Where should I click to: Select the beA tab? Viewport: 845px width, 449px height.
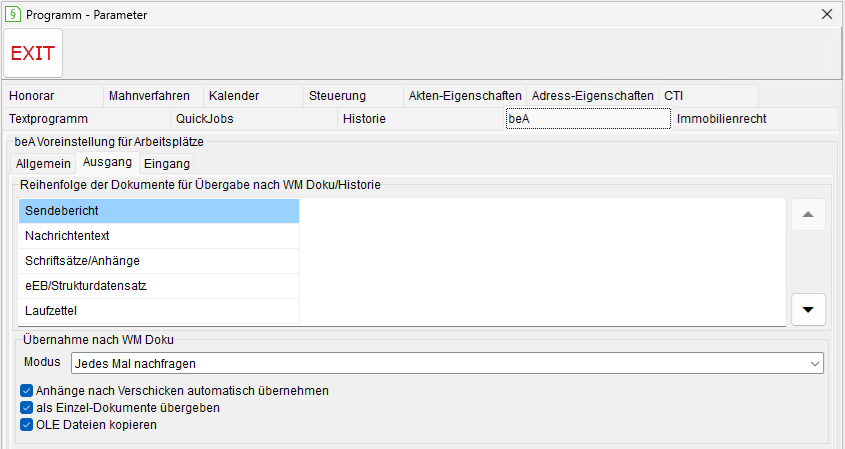588,119
